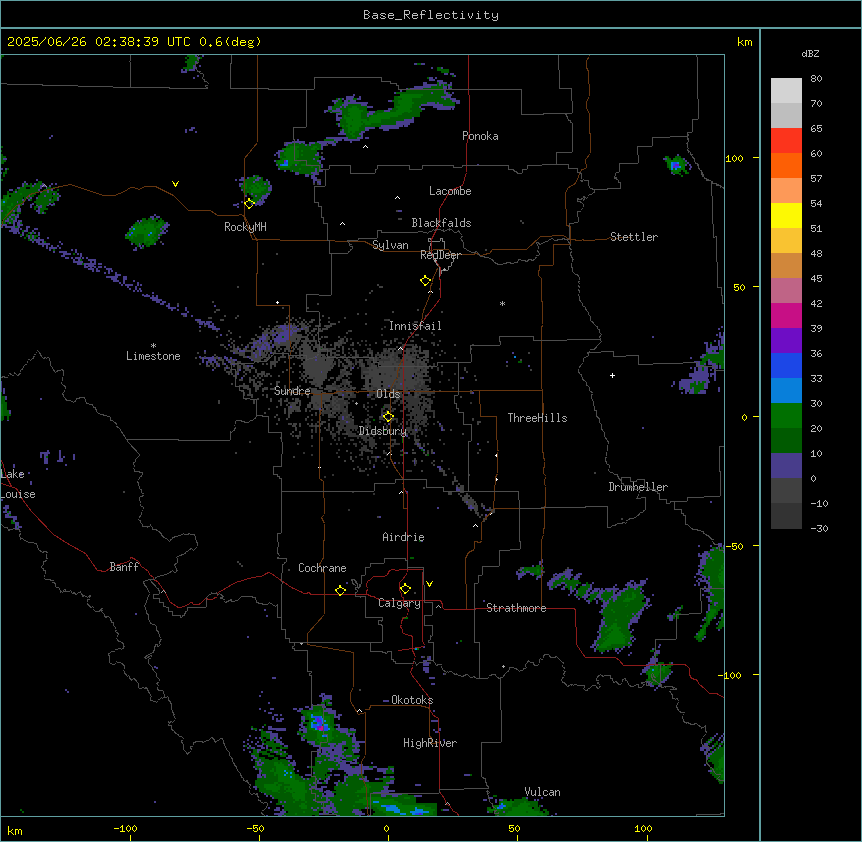The height and width of the screenshot is (842, 862).
Task: Select the oval green echo southwest of RockyMH
Action: pos(146,231)
